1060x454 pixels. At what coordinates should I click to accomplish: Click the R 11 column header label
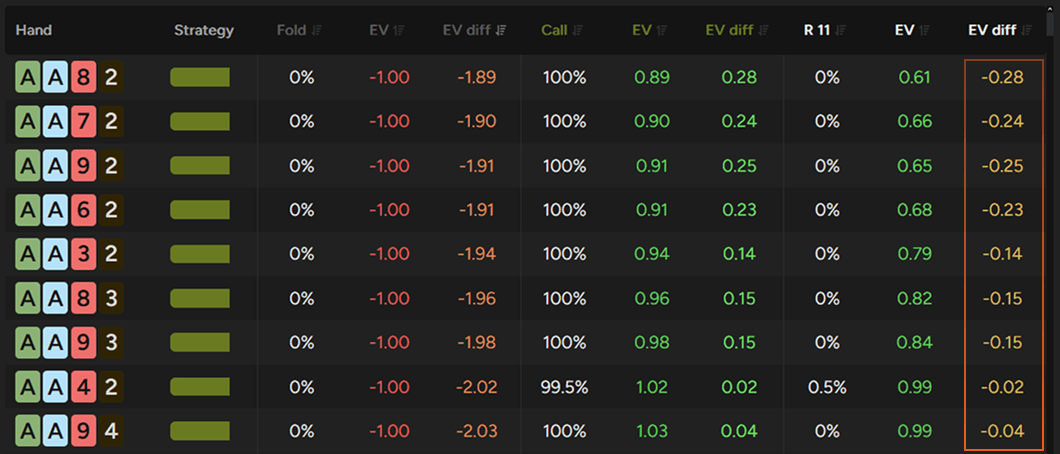pos(817,30)
